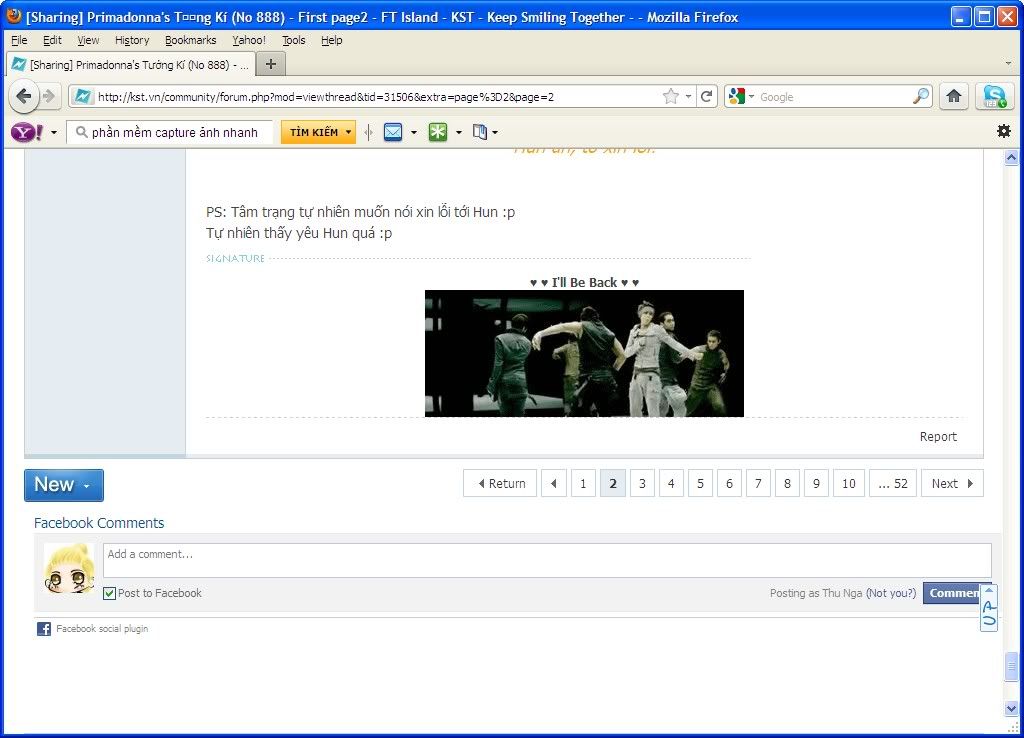The image size is (1024, 738).
Task: Open the View menu
Action: point(88,40)
